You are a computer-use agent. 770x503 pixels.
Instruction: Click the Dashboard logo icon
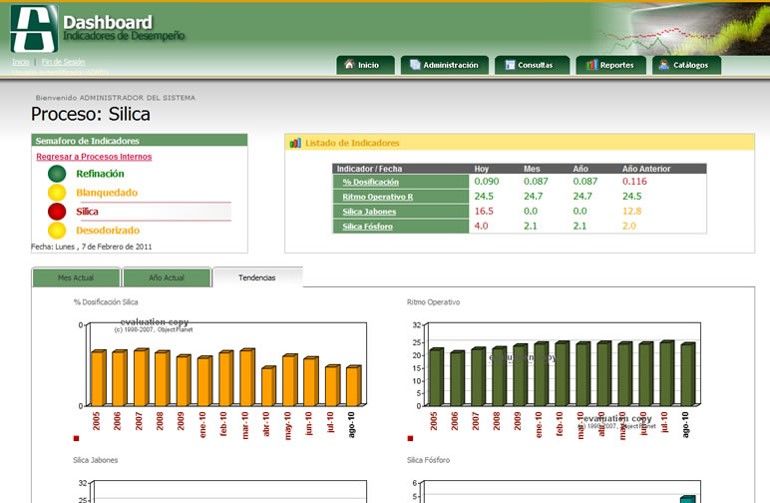click(34, 28)
